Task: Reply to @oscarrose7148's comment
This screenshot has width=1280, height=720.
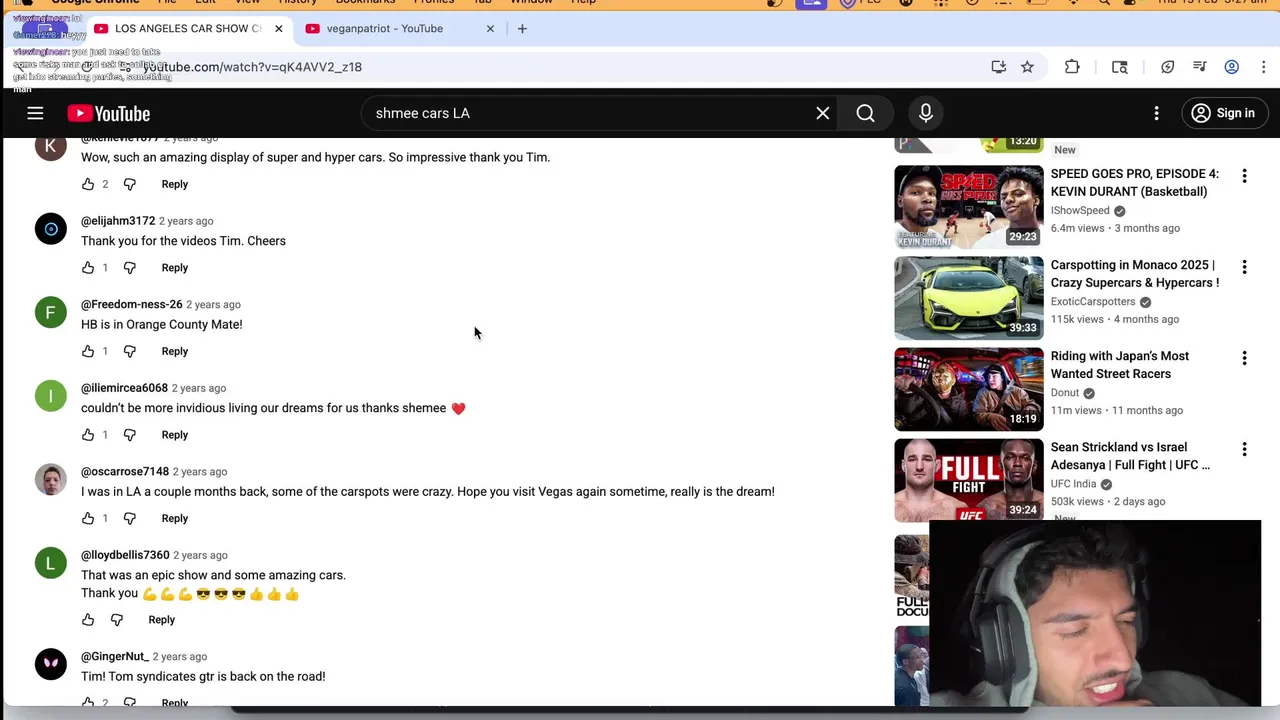Action: click(175, 518)
